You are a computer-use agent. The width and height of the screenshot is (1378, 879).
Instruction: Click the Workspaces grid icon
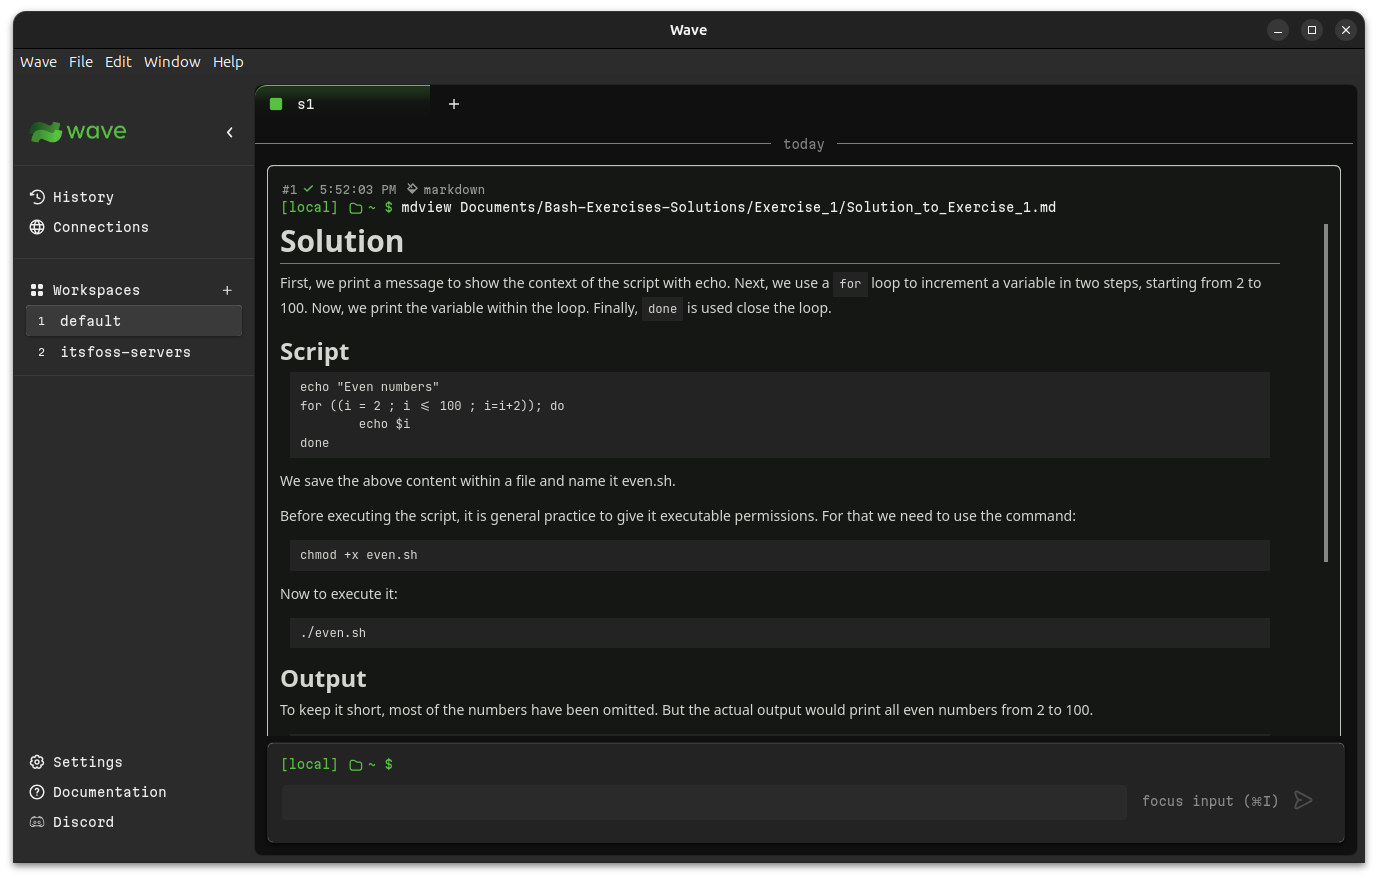click(35, 290)
